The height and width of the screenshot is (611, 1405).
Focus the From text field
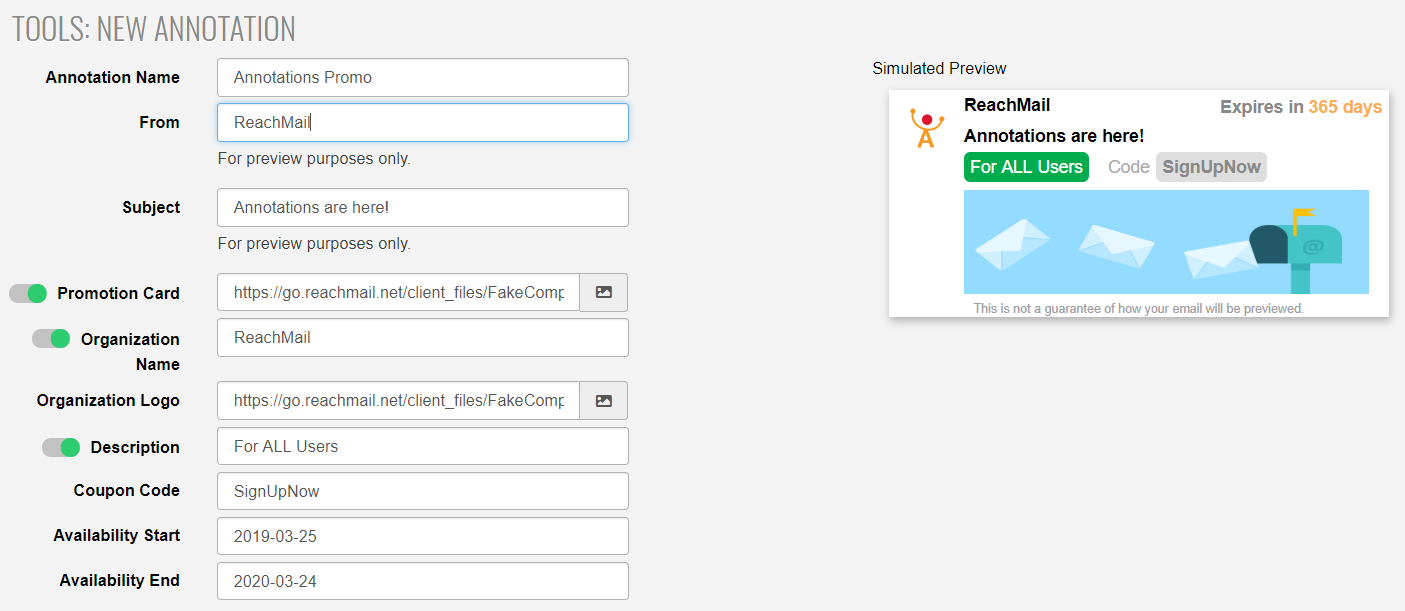click(422, 123)
